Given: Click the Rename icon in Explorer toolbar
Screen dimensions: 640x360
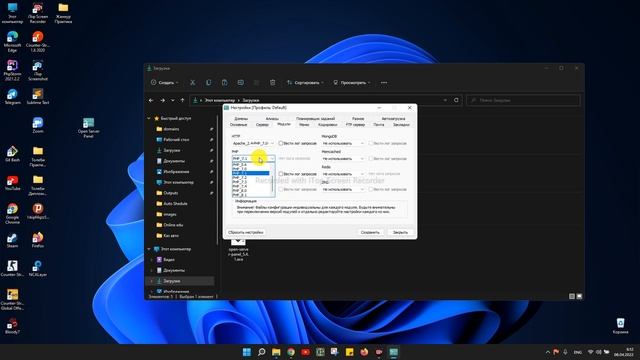Looking at the screenshot, I should tap(240, 82).
